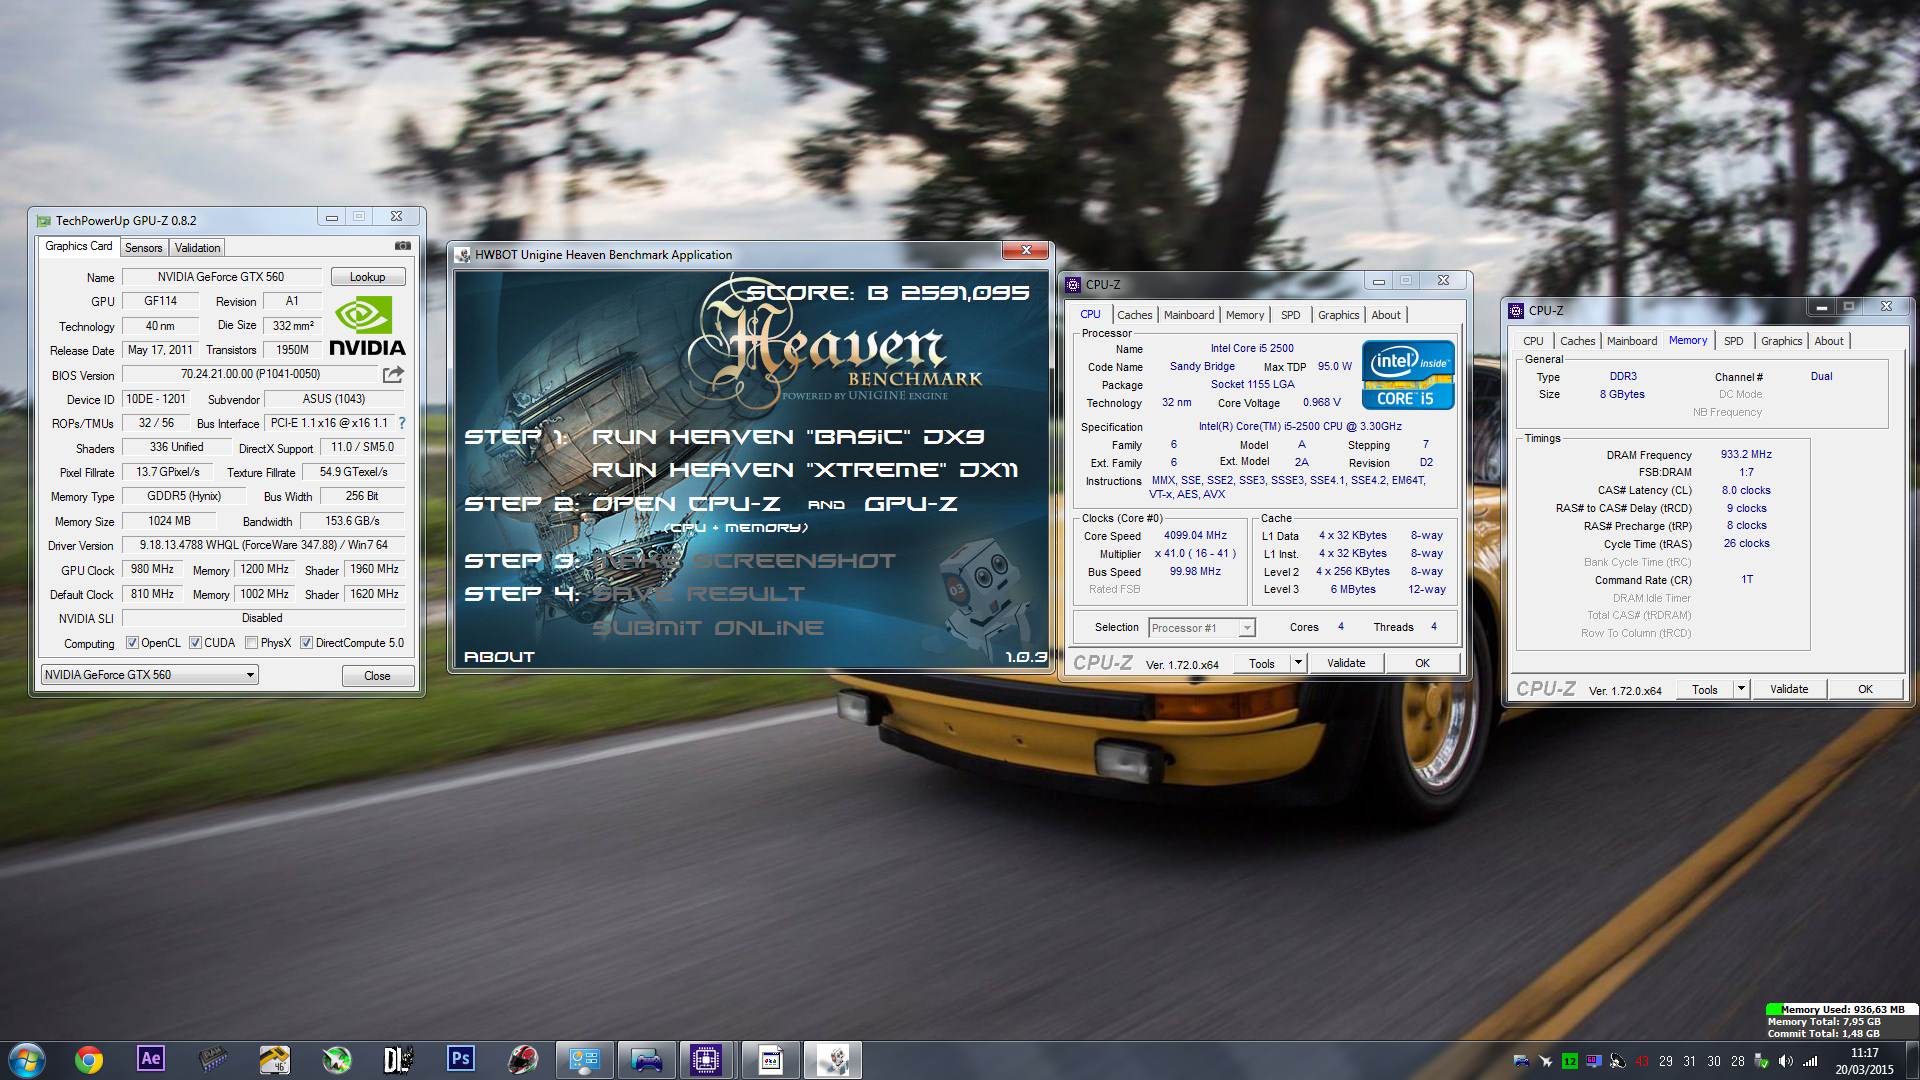Select the CPU tab in the right CPU-Z window
Viewport: 1920px width, 1080px height.
1533,341
